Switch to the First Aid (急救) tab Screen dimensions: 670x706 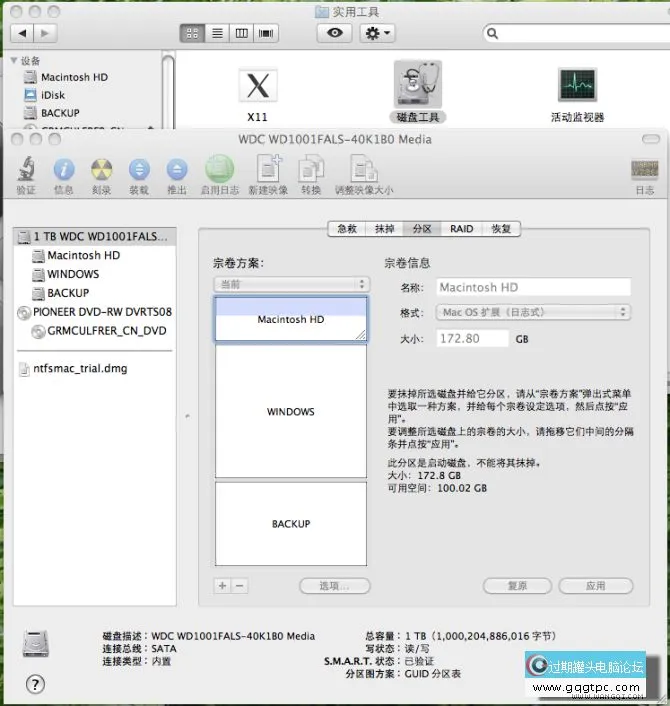coord(347,229)
